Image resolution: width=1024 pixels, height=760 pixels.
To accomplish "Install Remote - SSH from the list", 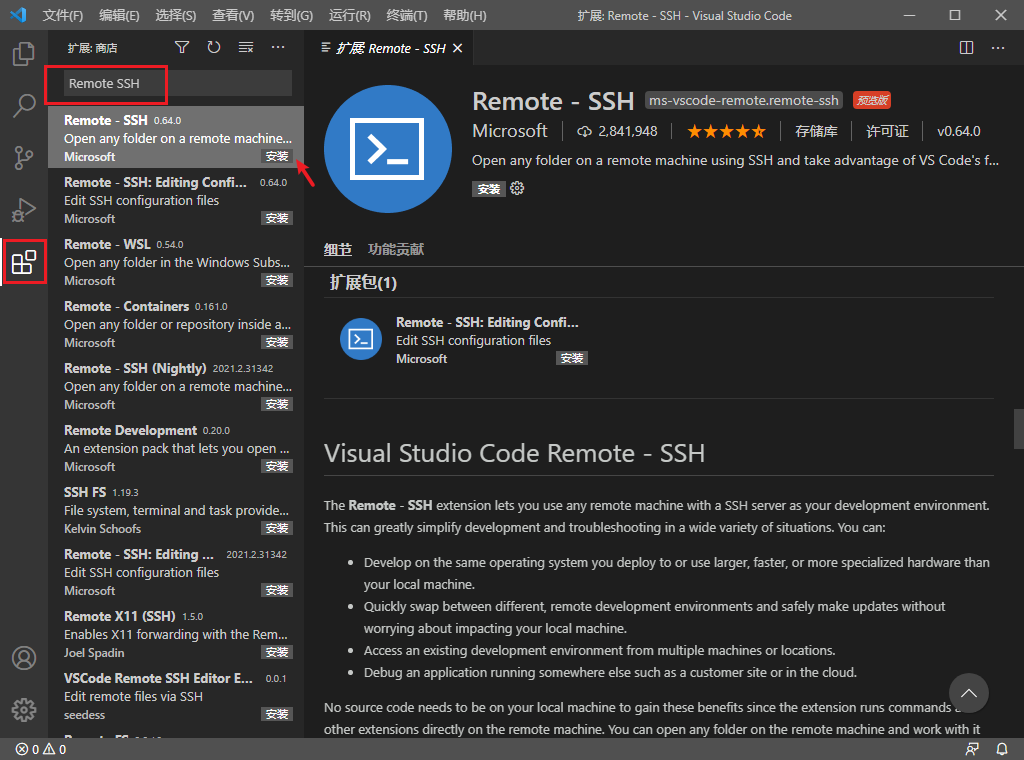I will pos(277,156).
